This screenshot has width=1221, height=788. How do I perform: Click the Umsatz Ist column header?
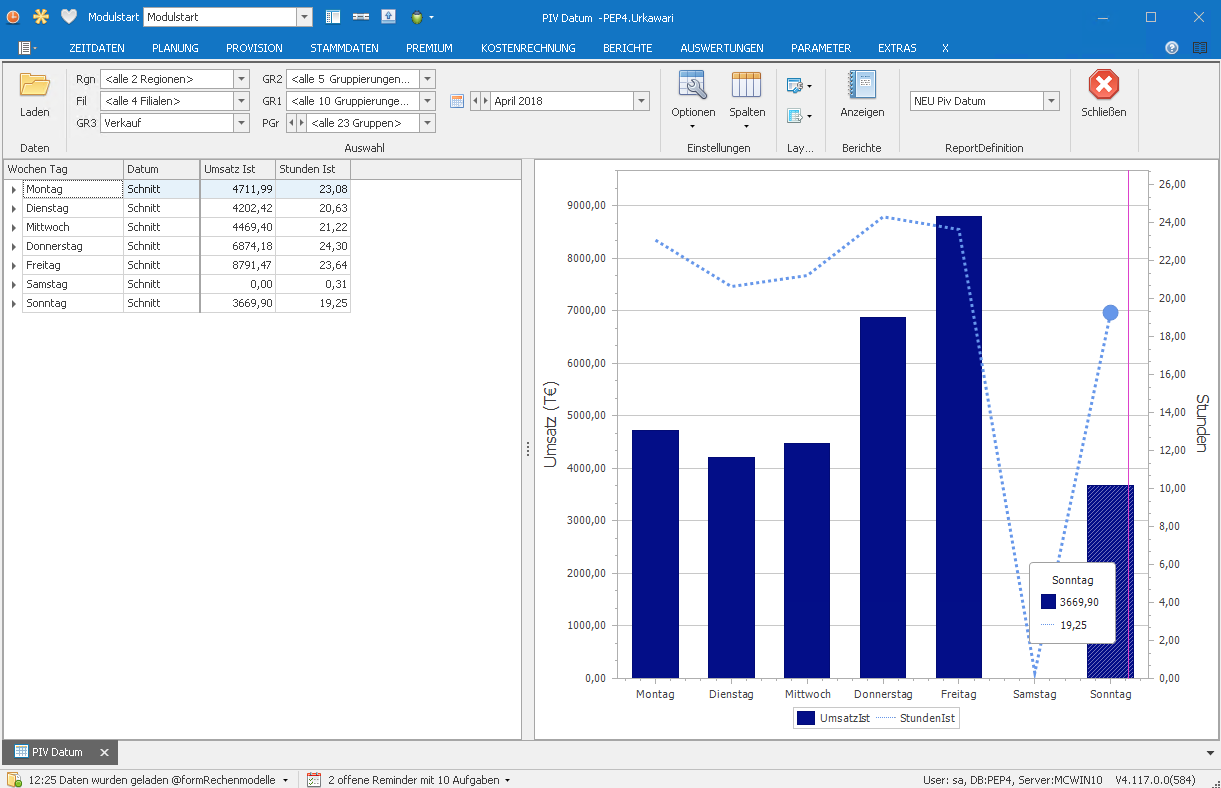click(237, 169)
